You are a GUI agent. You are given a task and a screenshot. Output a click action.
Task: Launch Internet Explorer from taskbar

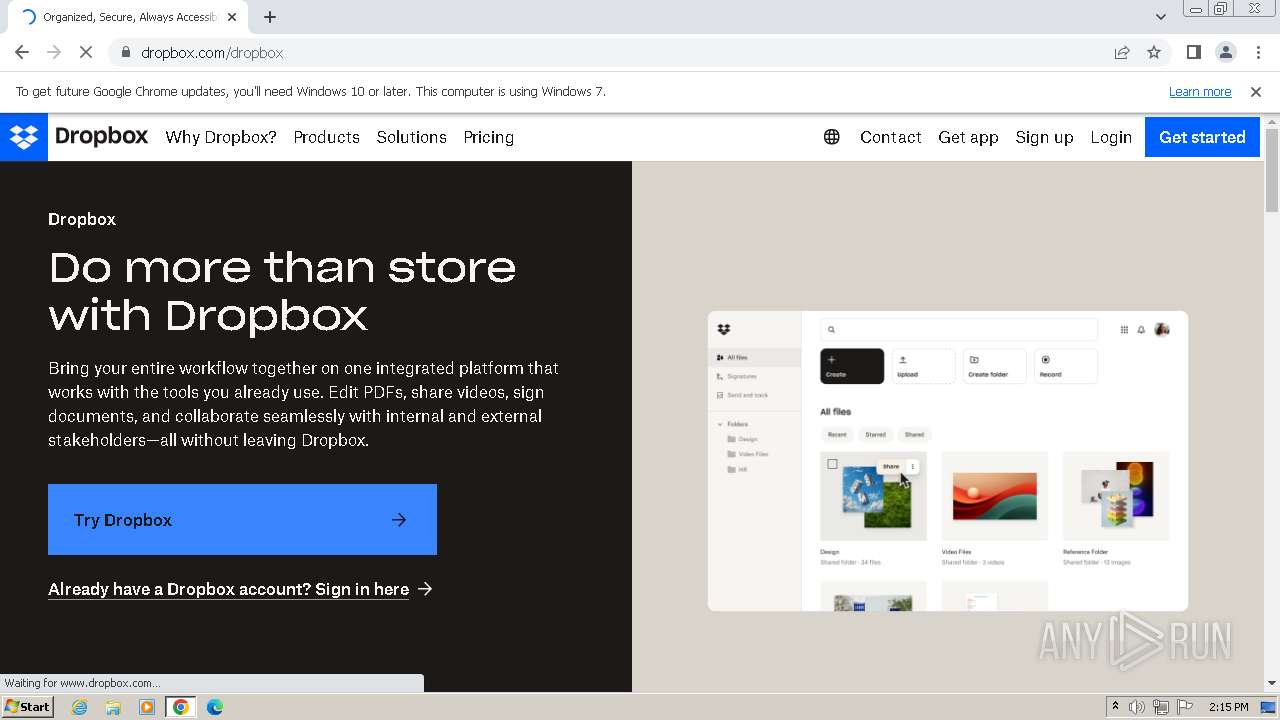click(x=79, y=707)
